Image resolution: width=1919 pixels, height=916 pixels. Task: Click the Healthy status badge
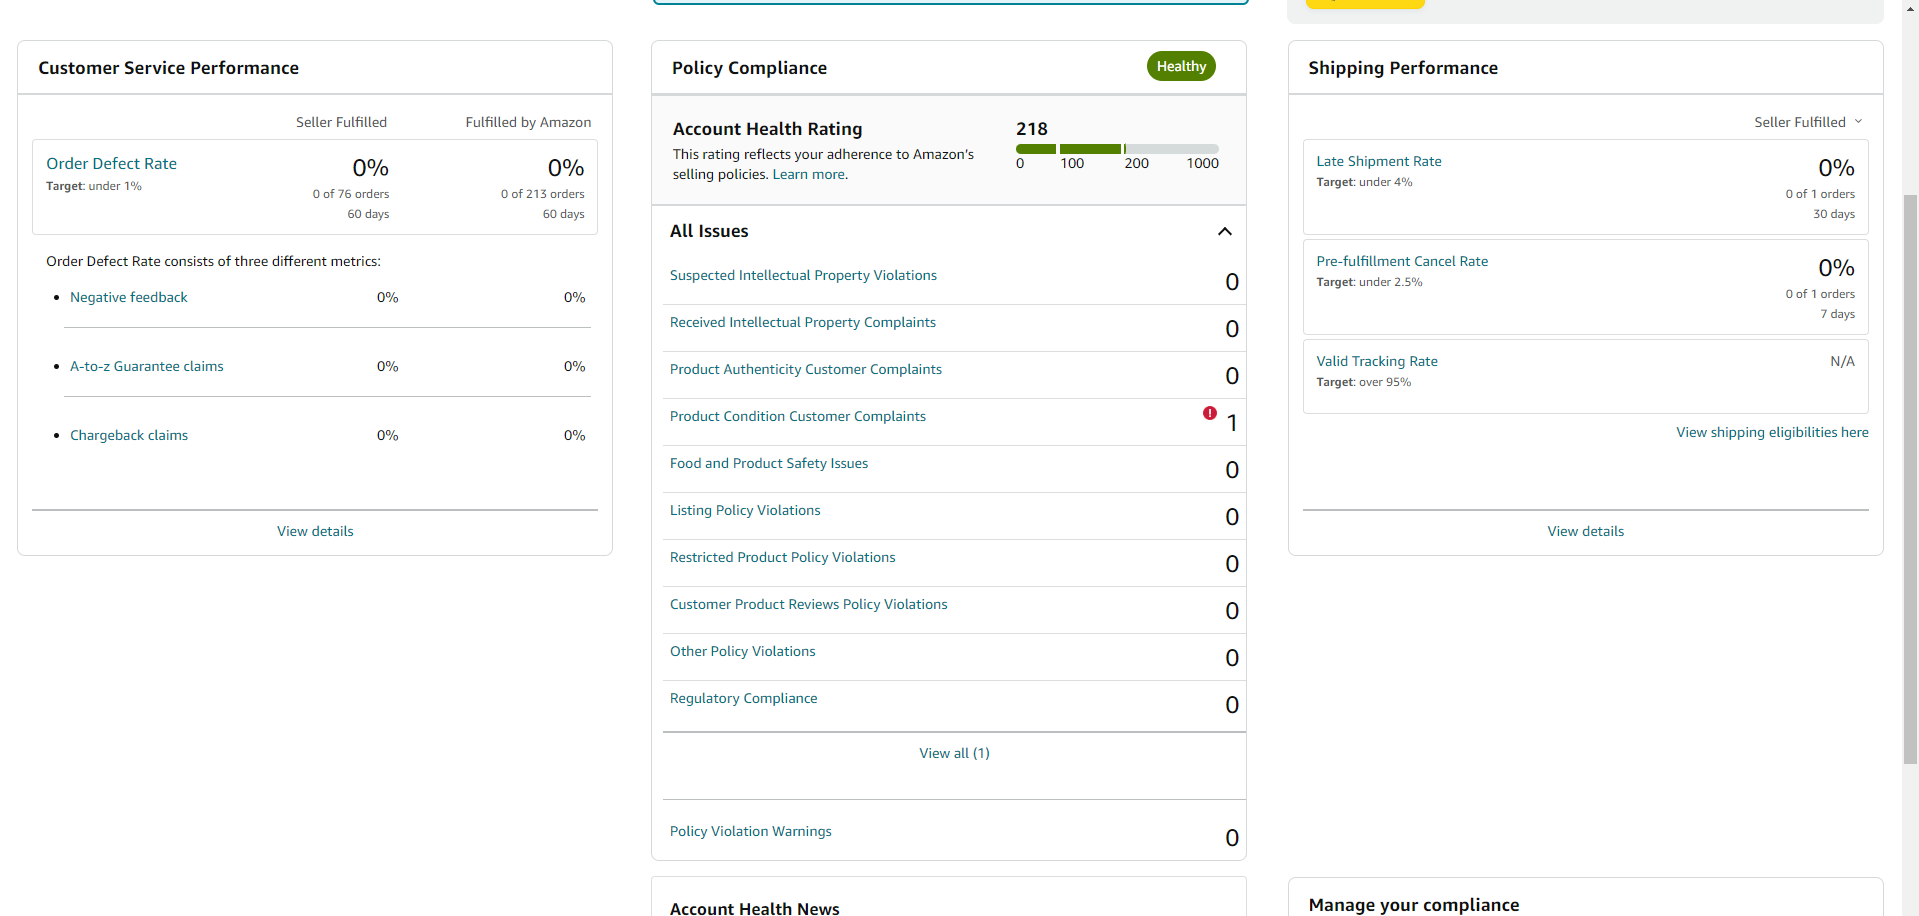(1181, 66)
